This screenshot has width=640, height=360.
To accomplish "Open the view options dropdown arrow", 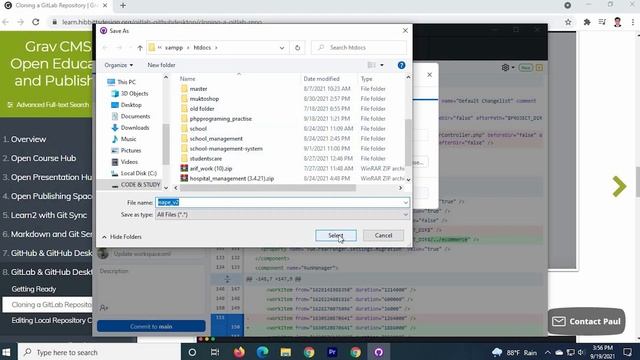I will 382,65.
